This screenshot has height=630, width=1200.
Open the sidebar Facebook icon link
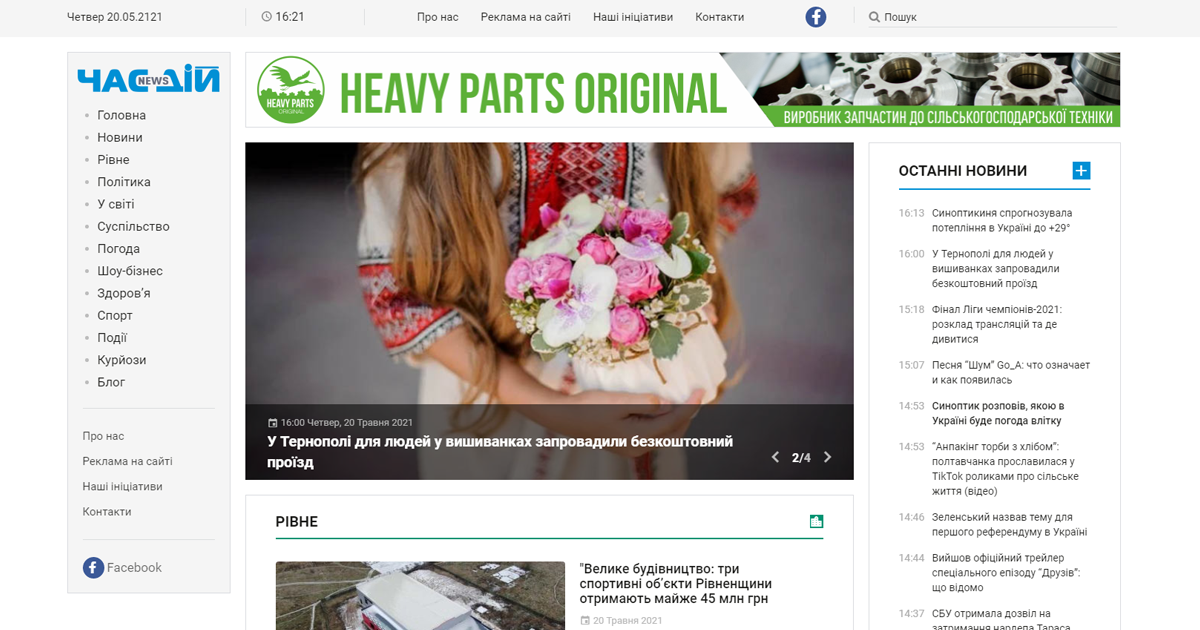pyautogui.click(x=93, y=568)
